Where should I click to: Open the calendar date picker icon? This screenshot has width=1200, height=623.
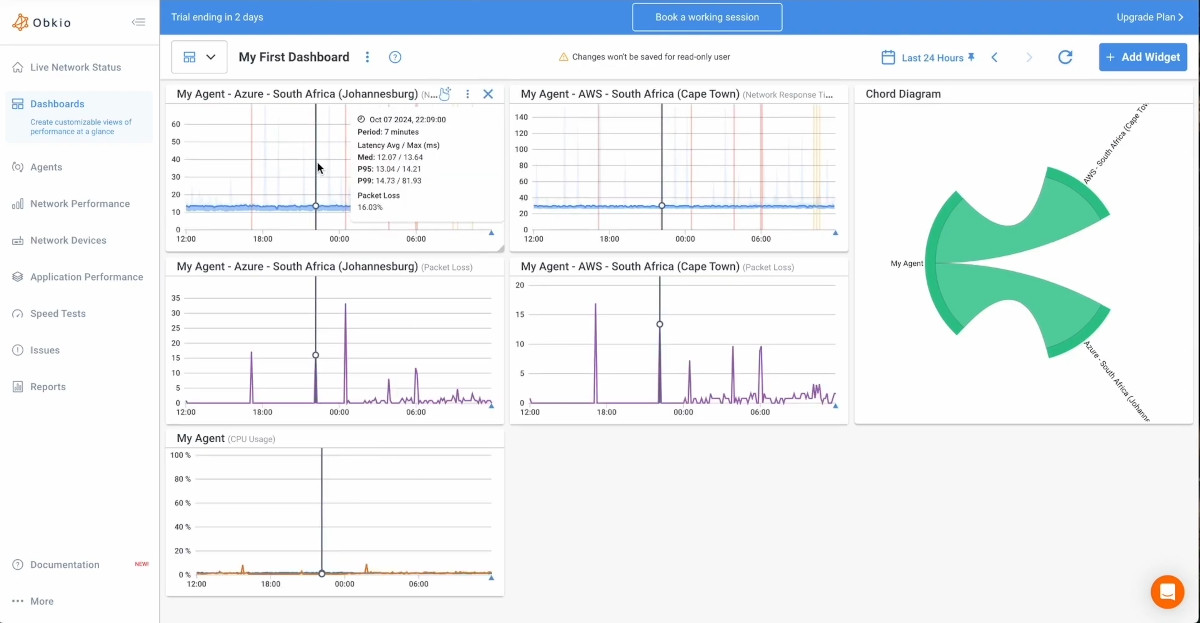click(887, 57)
